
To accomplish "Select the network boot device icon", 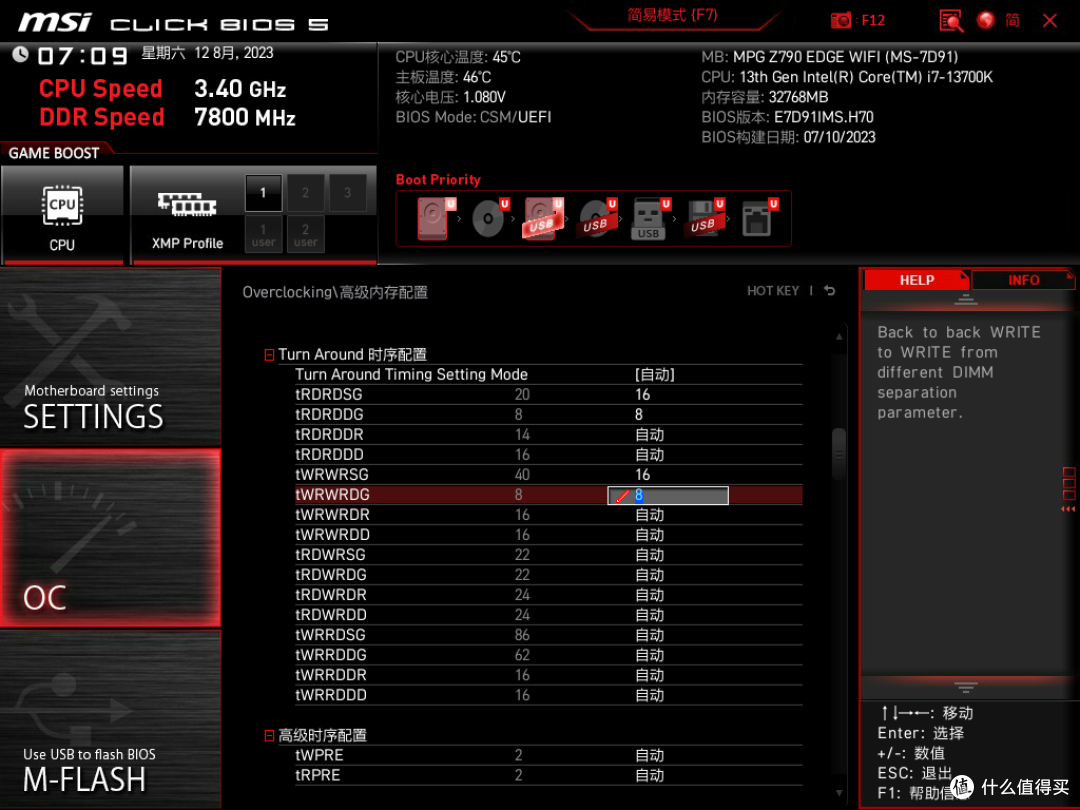I will click(x=759, y=218).
